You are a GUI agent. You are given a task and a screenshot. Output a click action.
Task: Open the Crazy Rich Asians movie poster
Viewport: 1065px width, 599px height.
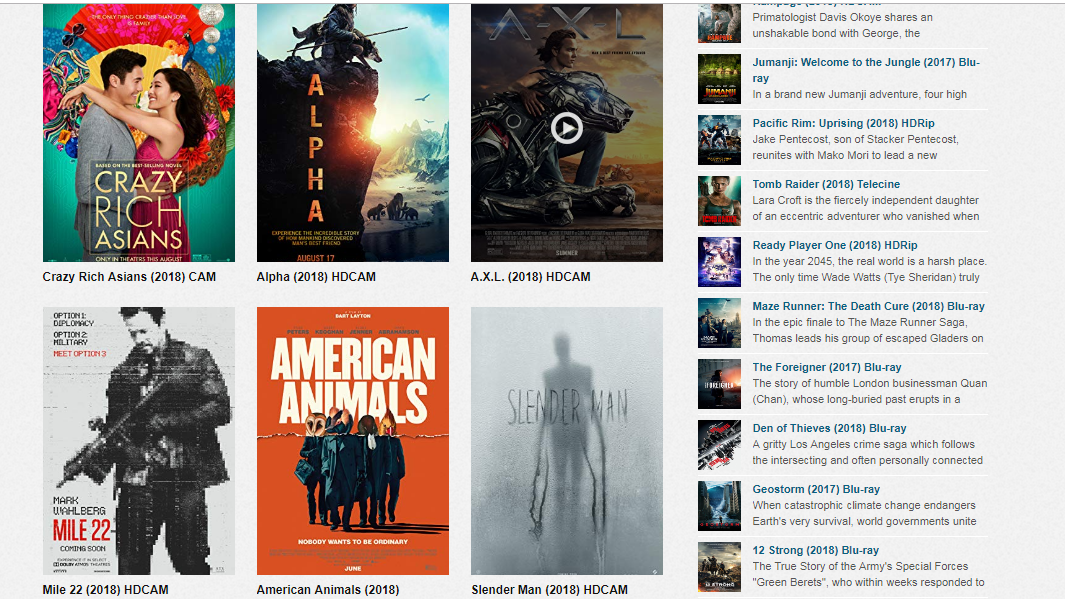[x=139, y=132]
